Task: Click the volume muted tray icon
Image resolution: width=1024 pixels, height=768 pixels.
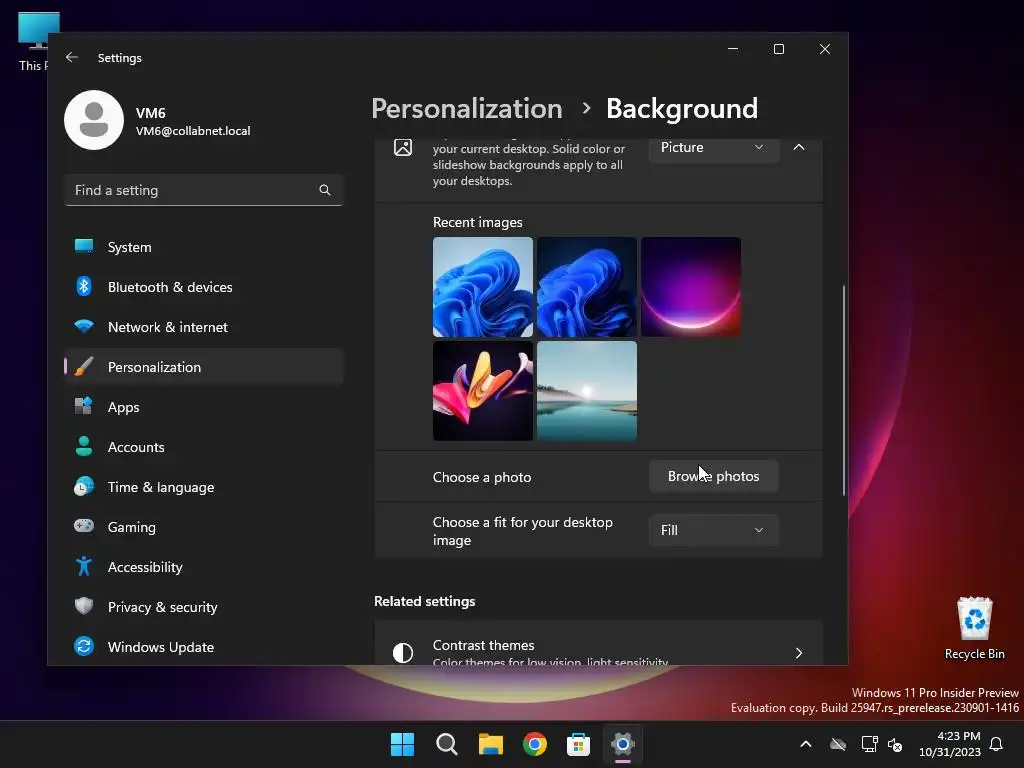Action: [x=895, y=744]
